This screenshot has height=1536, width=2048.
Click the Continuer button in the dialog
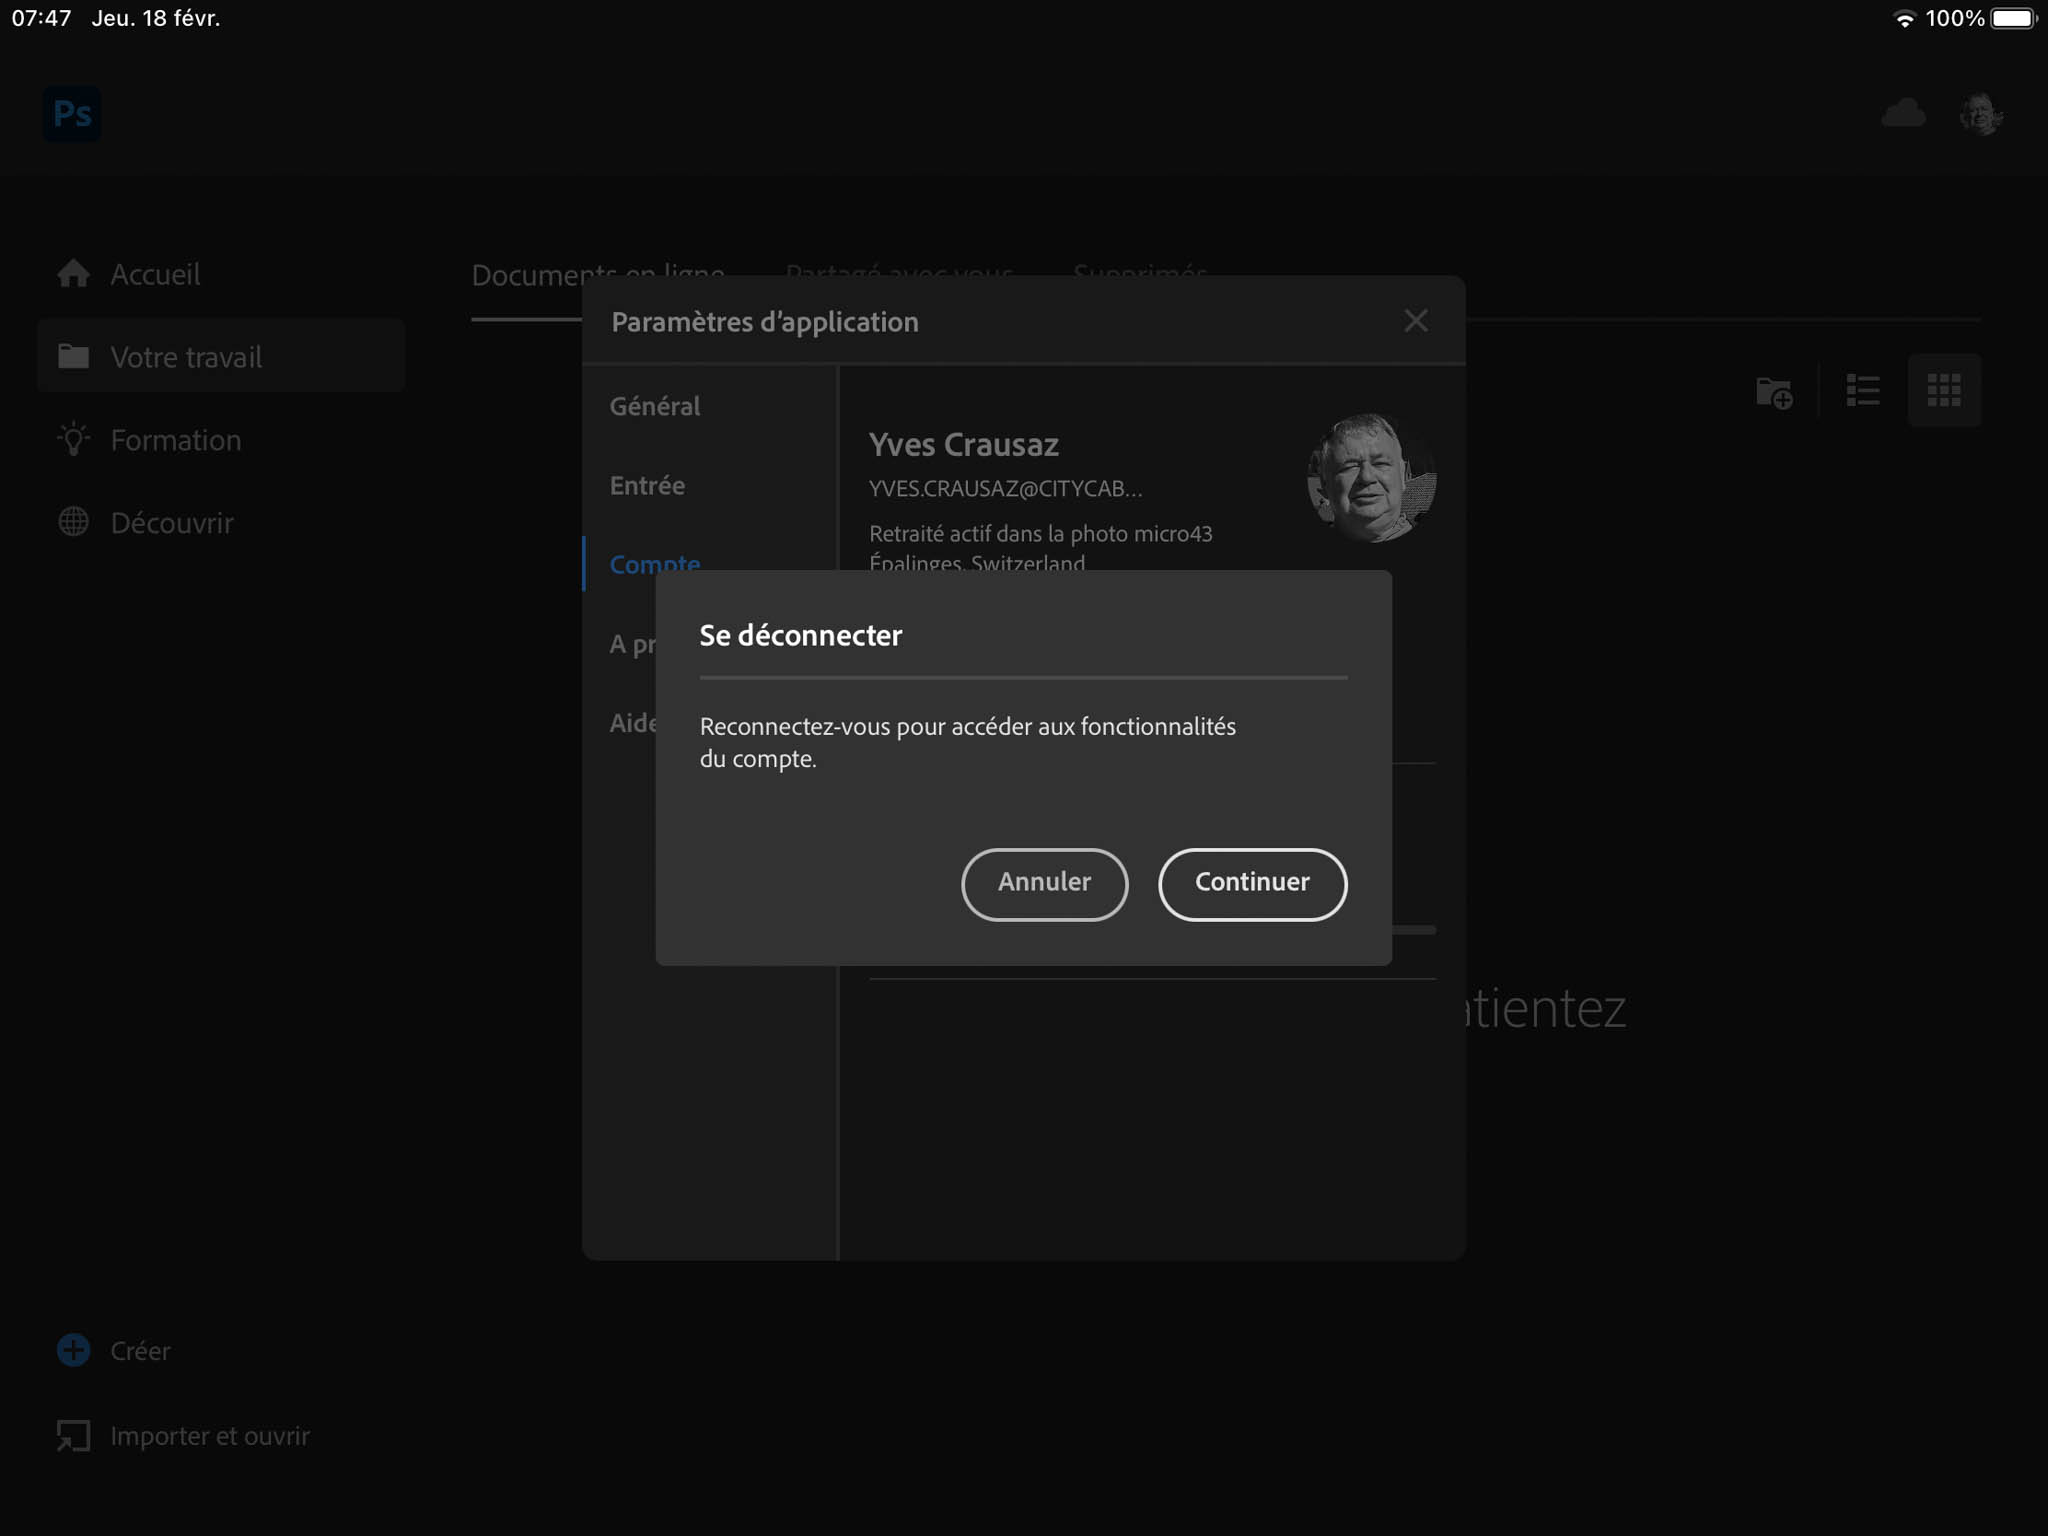point(1252,884)
